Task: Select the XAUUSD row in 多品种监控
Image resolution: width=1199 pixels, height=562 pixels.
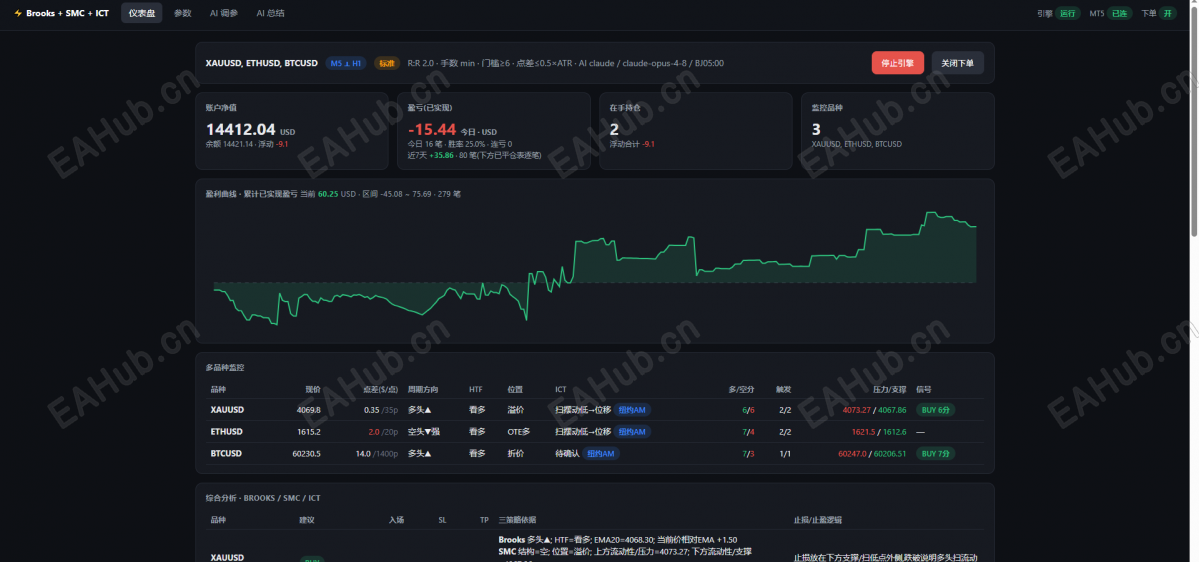Action: [x=595, y=410]
